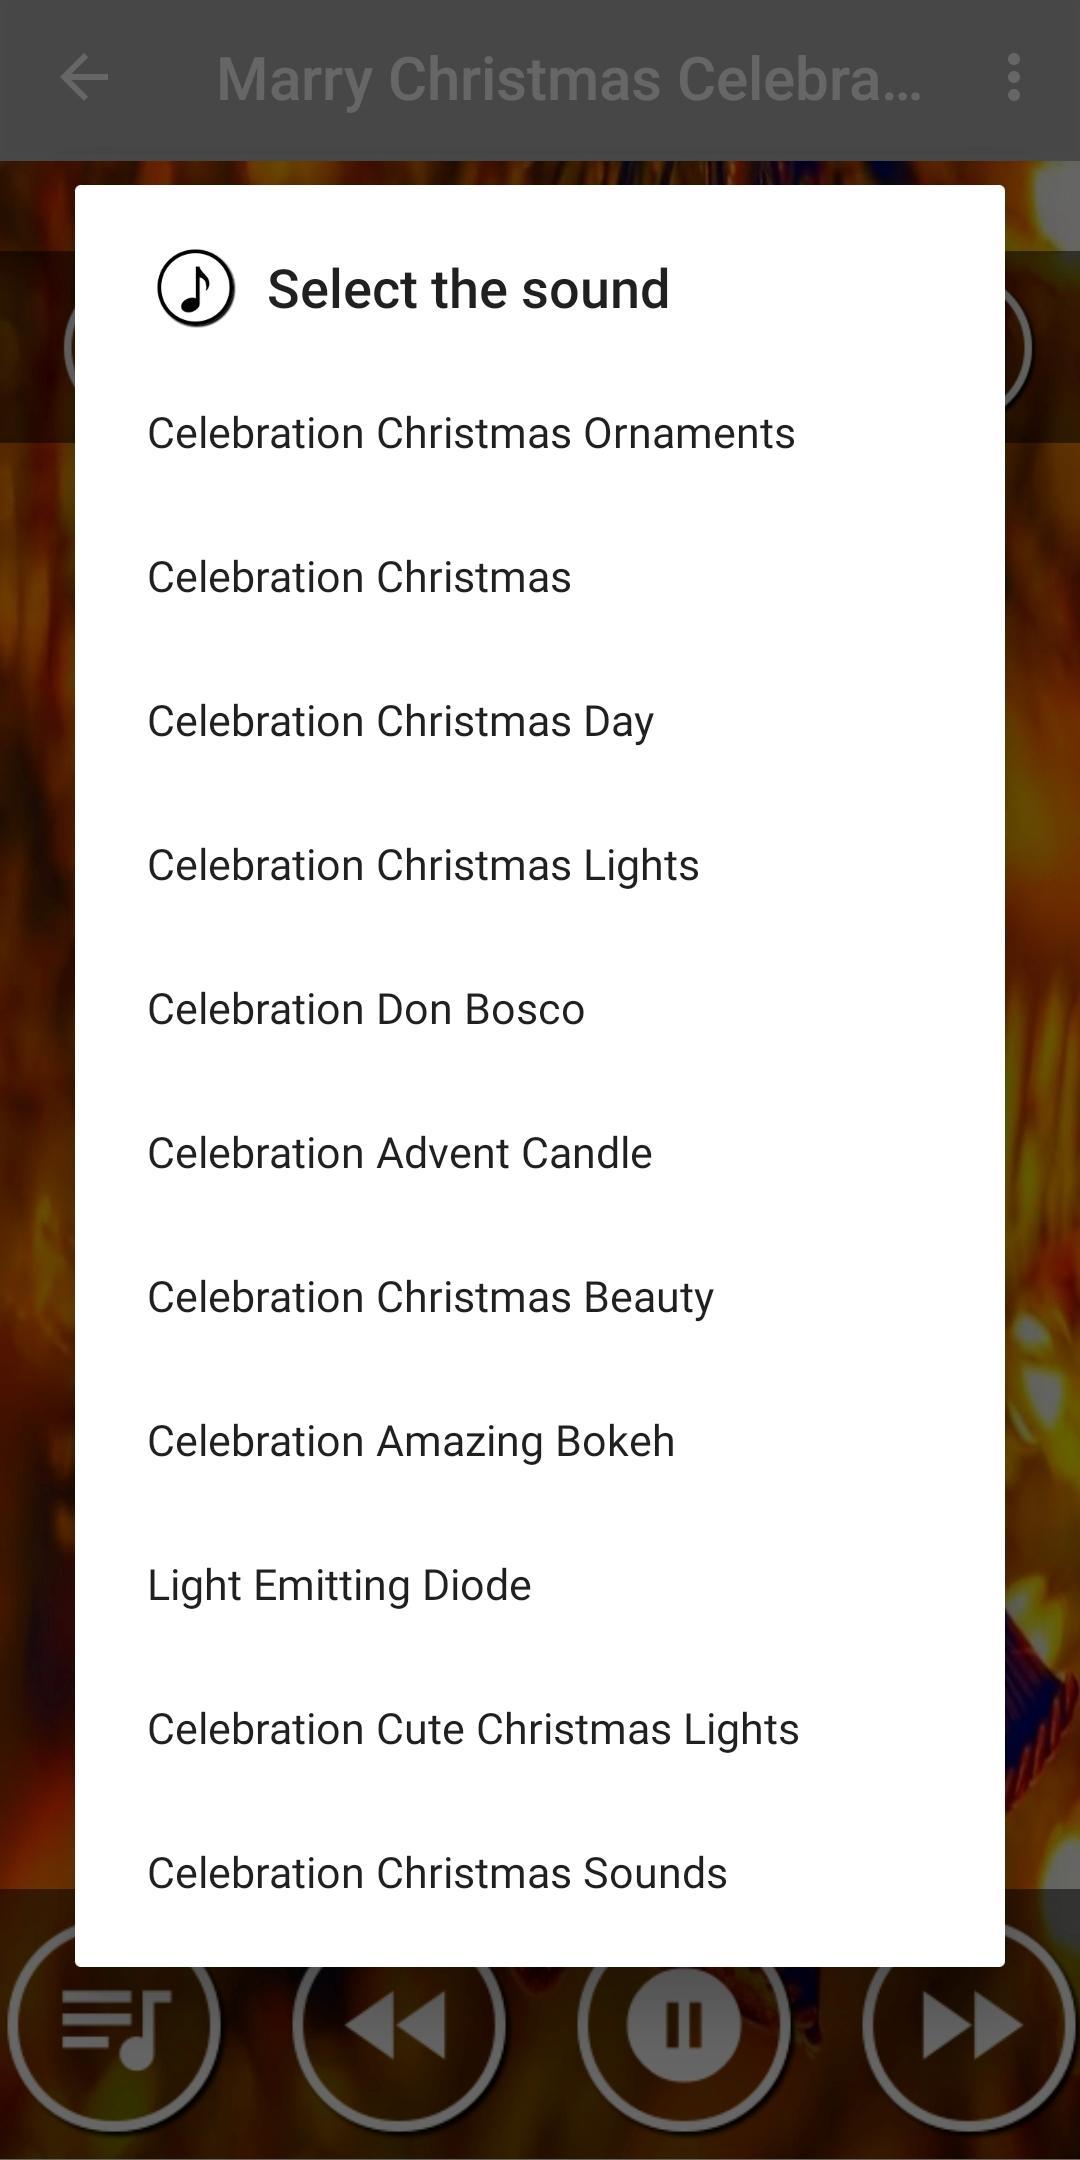Tap the music note dialog icon

(196, 288)
